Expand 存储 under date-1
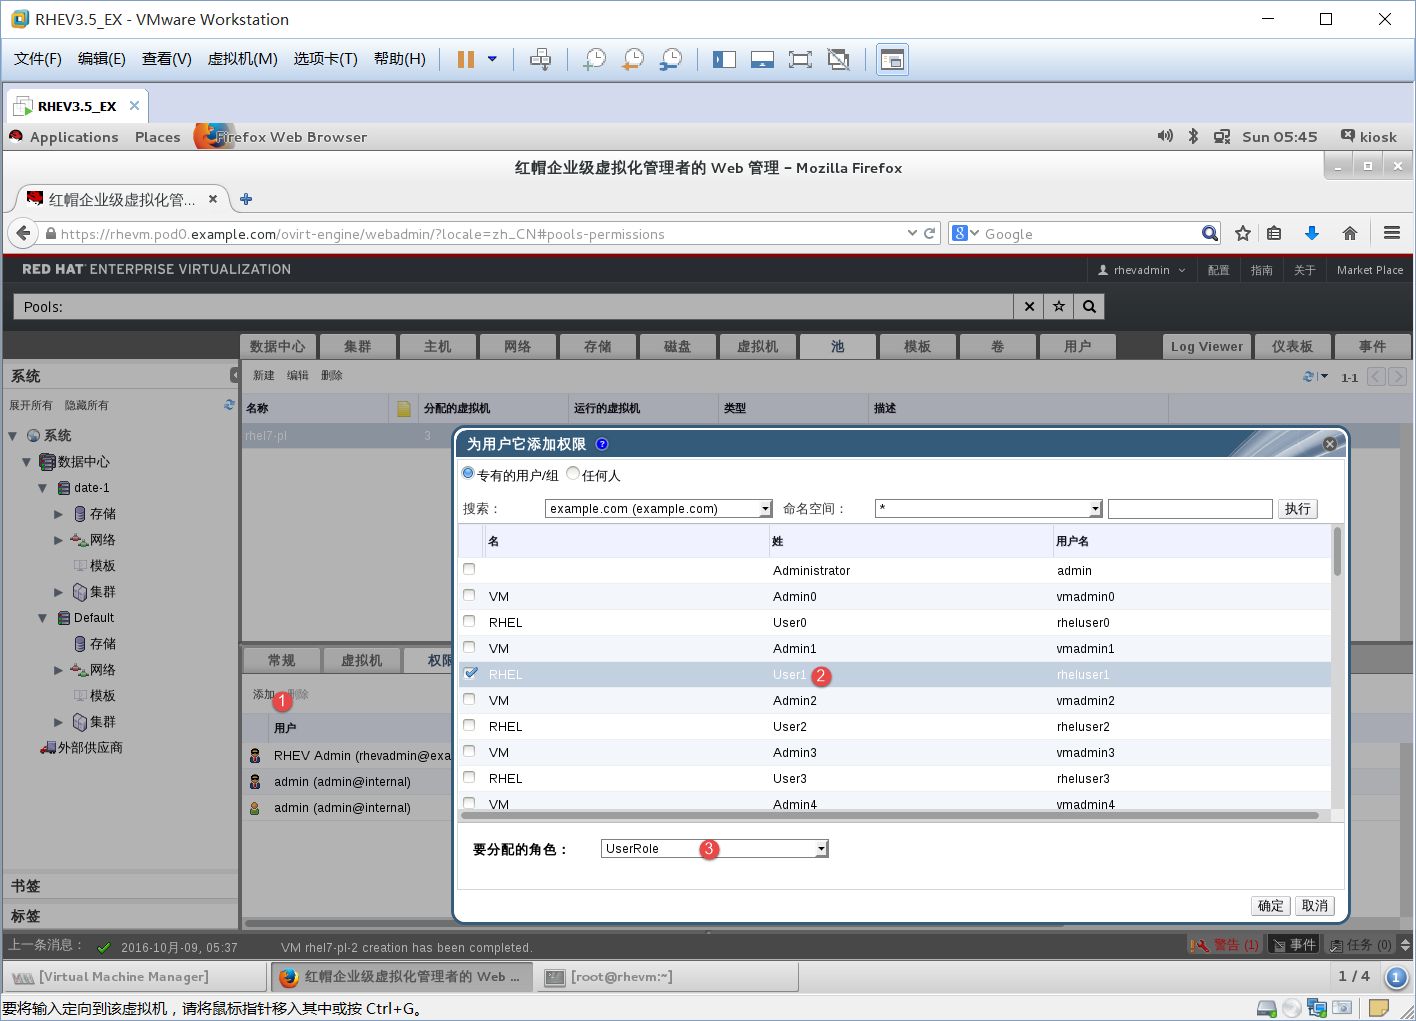This screenshot has height=1021, width=1416. (x=58, y=514)
